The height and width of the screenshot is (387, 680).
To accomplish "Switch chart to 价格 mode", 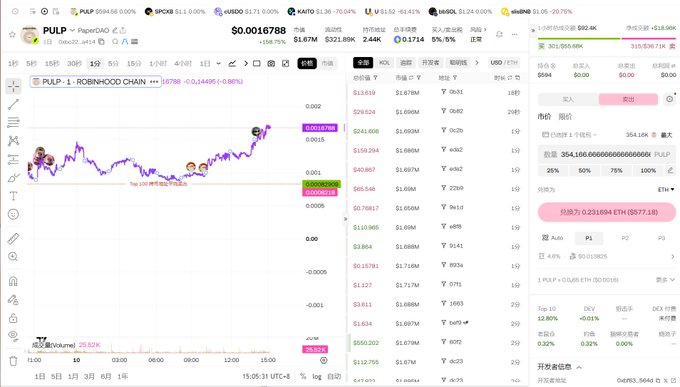I will pos(307,63).
